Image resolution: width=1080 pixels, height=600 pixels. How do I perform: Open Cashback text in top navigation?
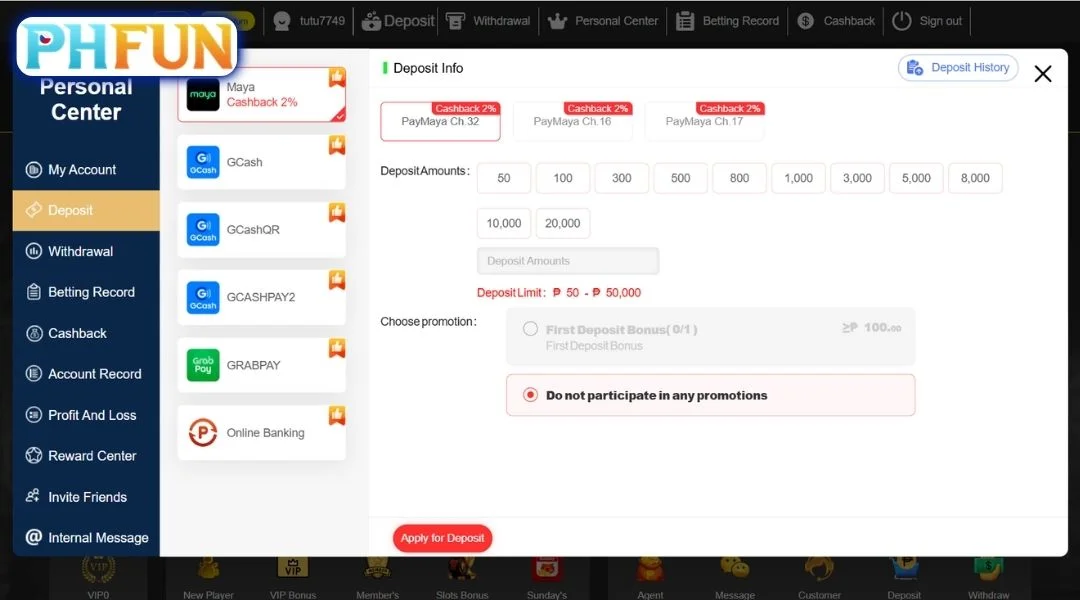[x=849, y=21]
